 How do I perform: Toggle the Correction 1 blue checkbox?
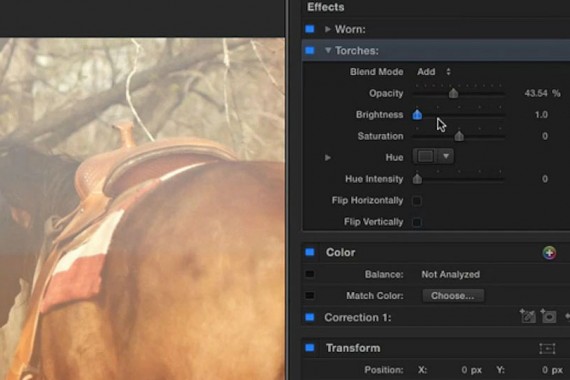[x=310, y=317]
